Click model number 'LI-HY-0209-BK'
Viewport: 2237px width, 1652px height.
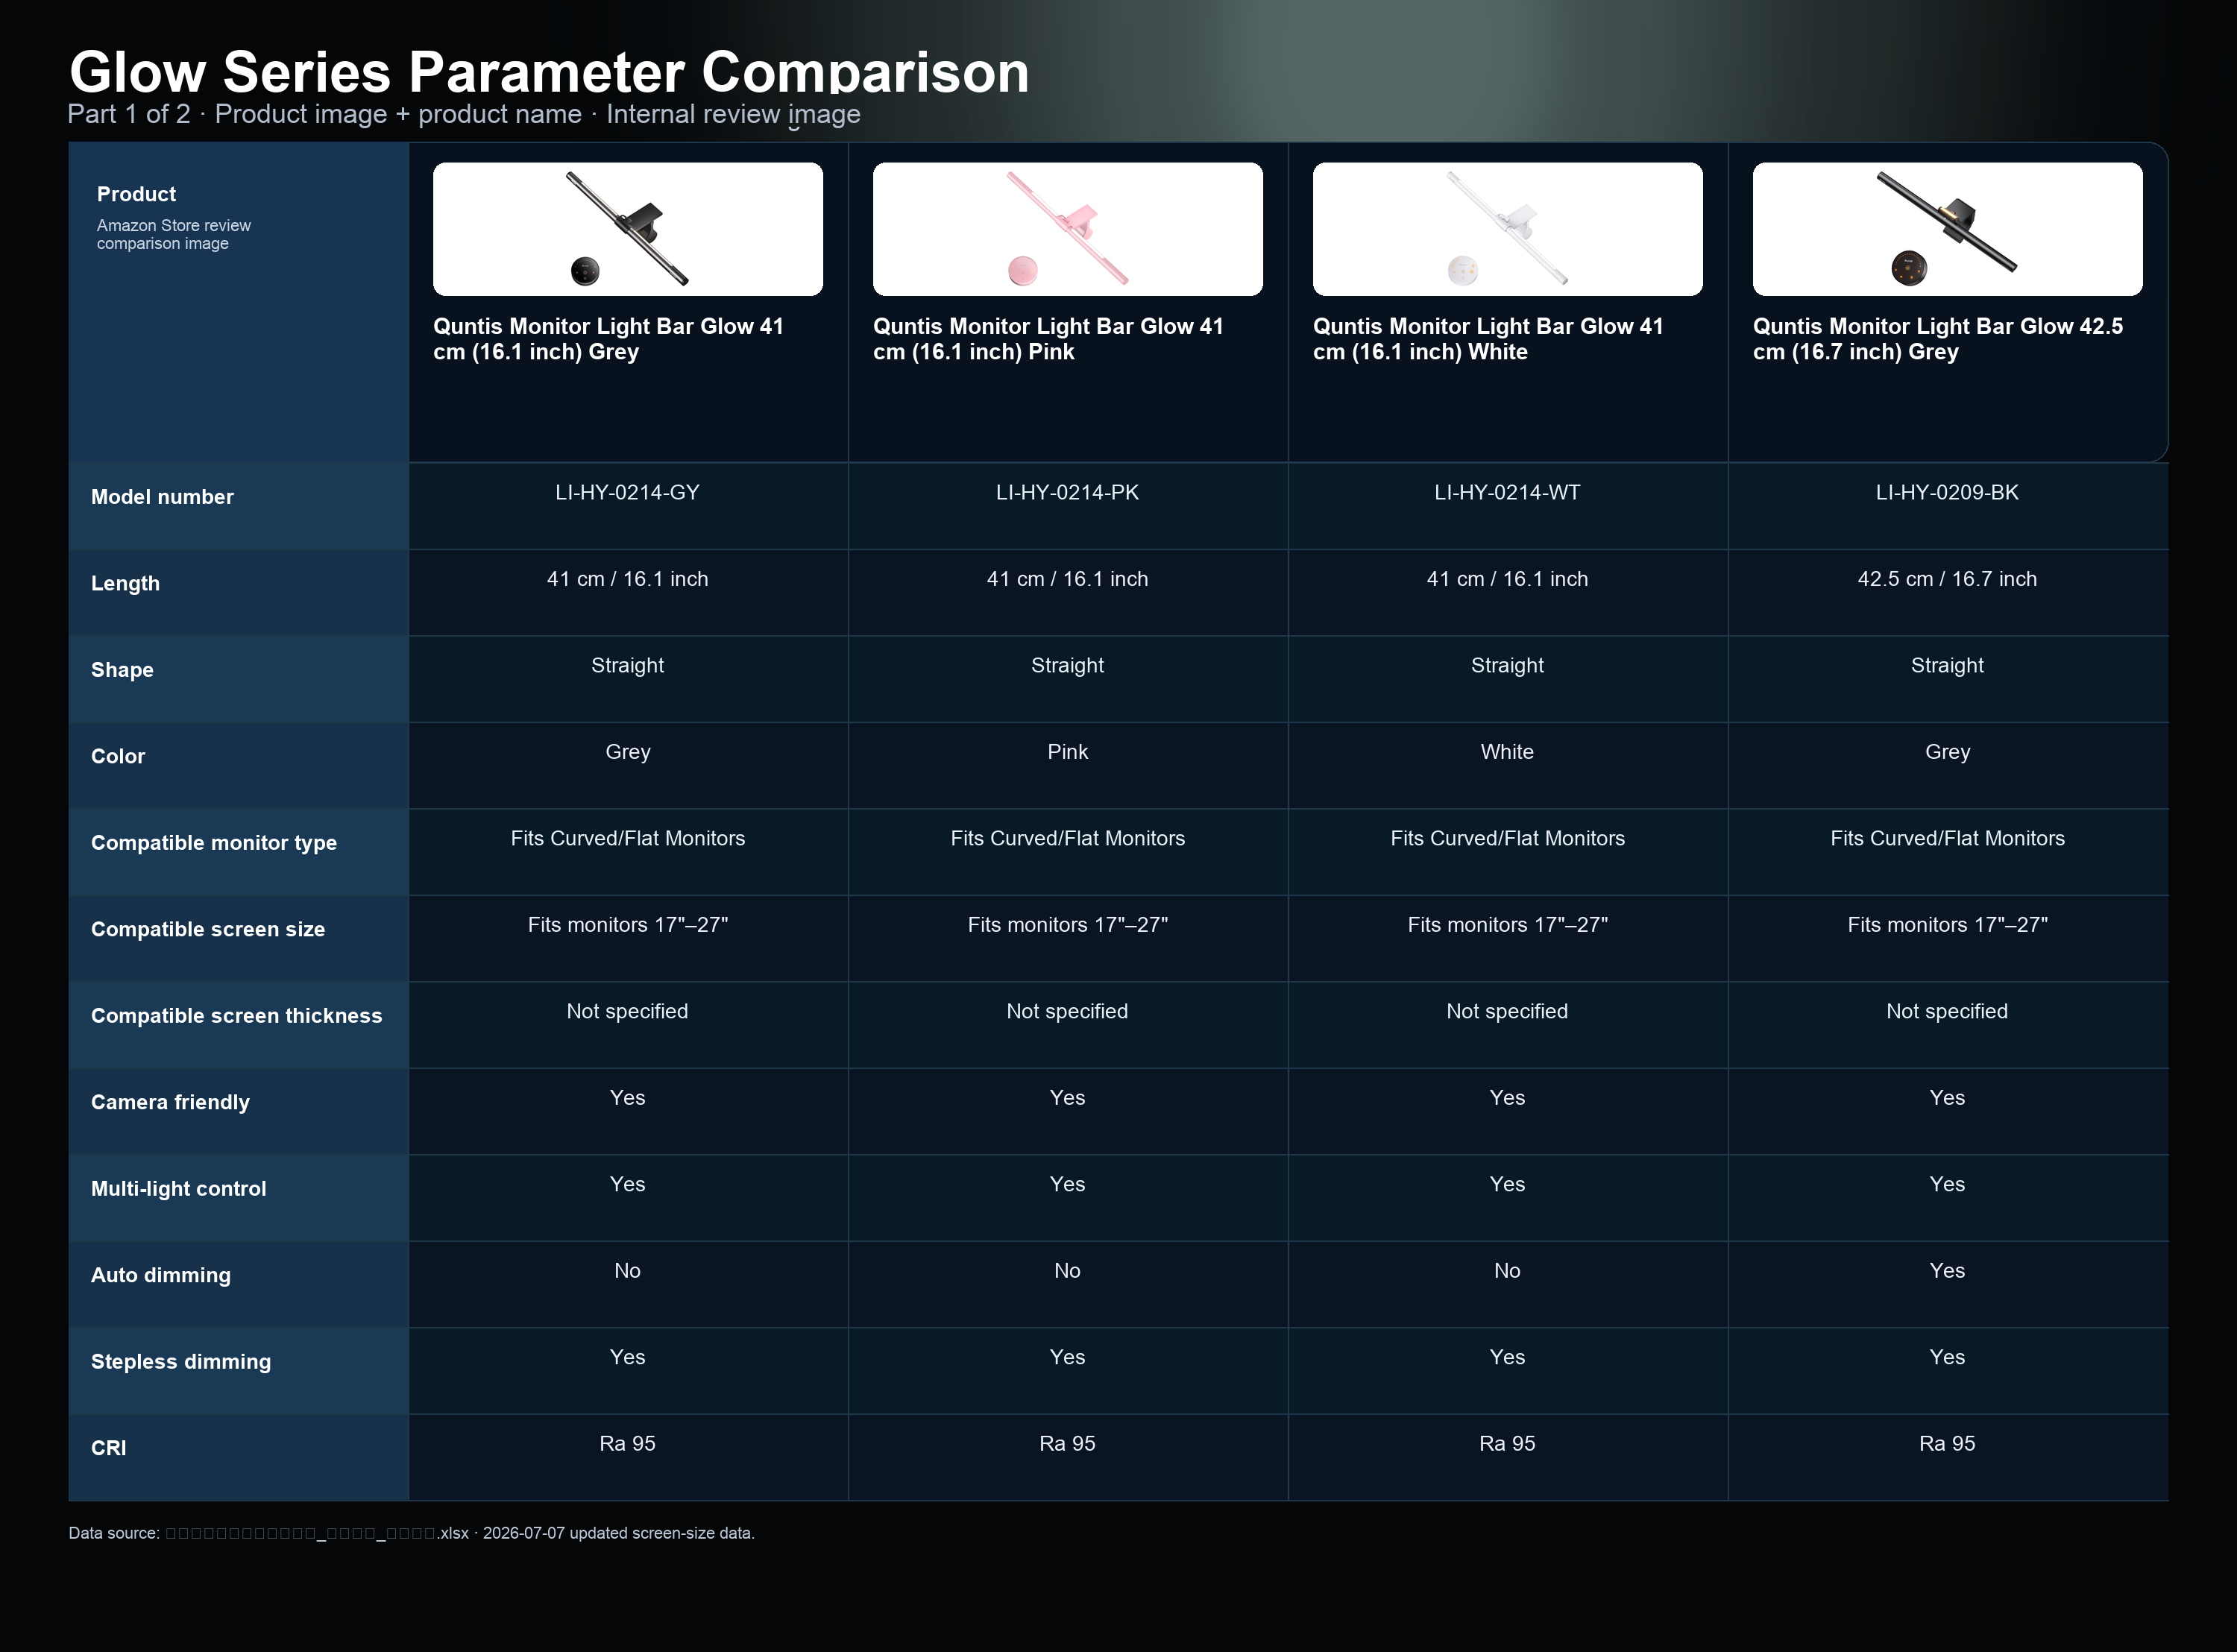tap(1947, 492)
